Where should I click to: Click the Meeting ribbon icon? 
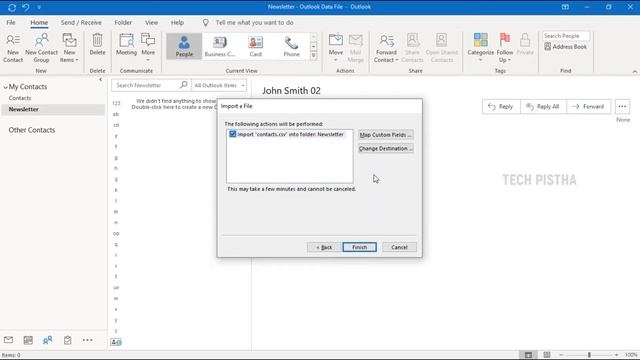[126, 44]
